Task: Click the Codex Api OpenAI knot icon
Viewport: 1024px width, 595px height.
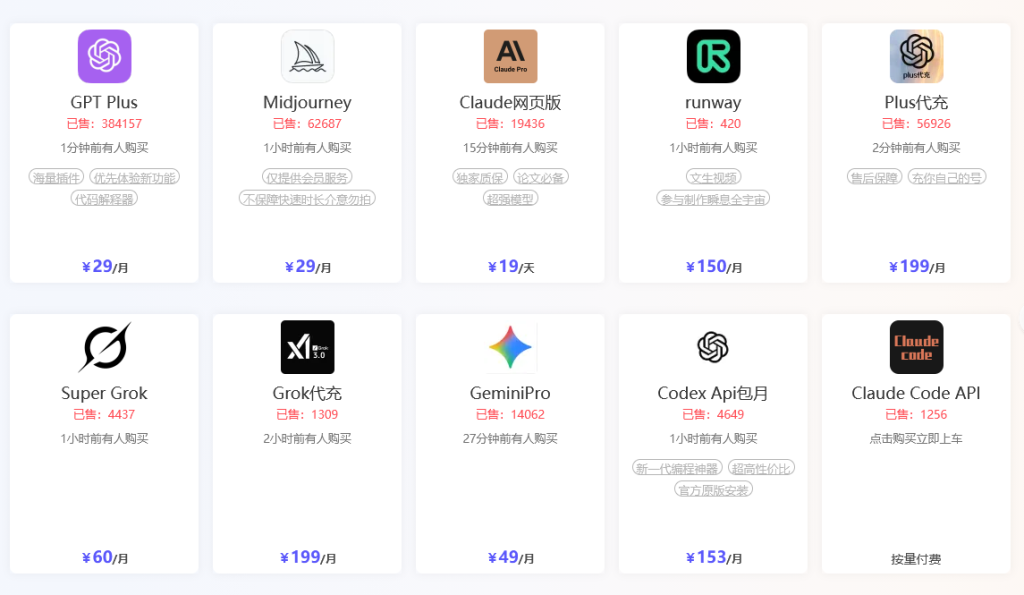Action: coord(713,347)
